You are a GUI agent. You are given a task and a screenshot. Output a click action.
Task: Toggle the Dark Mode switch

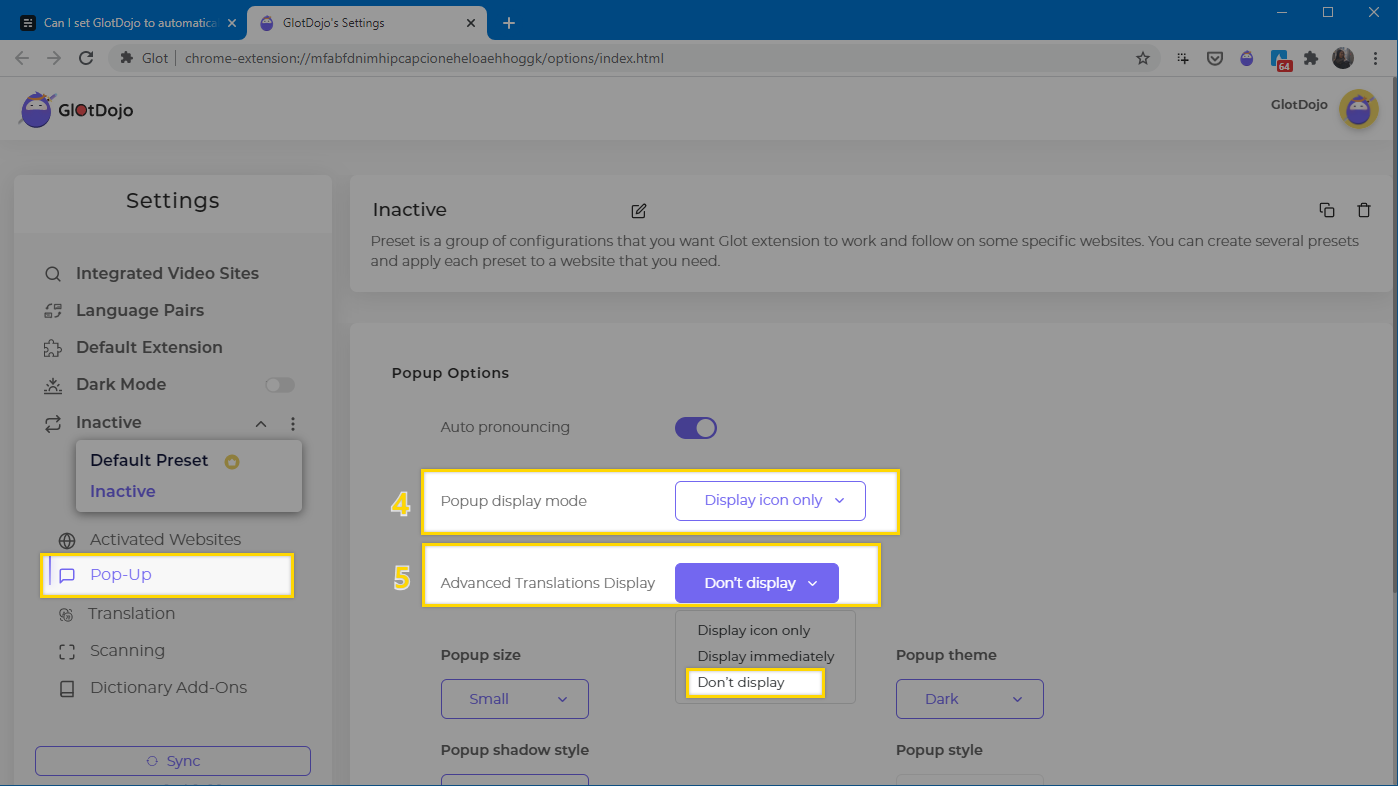(x=279, y=385)
